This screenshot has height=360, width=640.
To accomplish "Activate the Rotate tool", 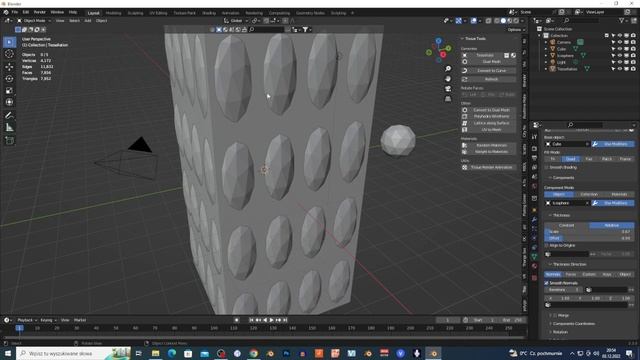I will tap(9, 78).
